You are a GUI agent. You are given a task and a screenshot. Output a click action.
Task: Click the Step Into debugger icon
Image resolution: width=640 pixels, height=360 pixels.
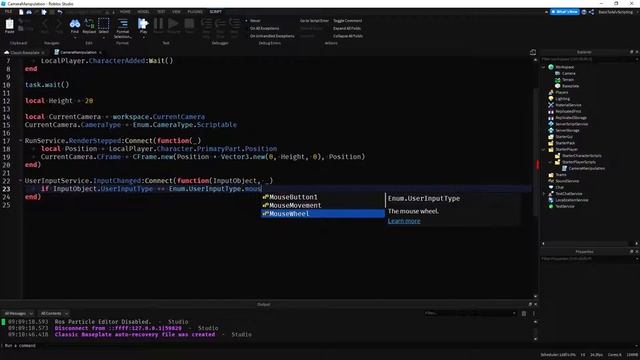pos(206,24)
